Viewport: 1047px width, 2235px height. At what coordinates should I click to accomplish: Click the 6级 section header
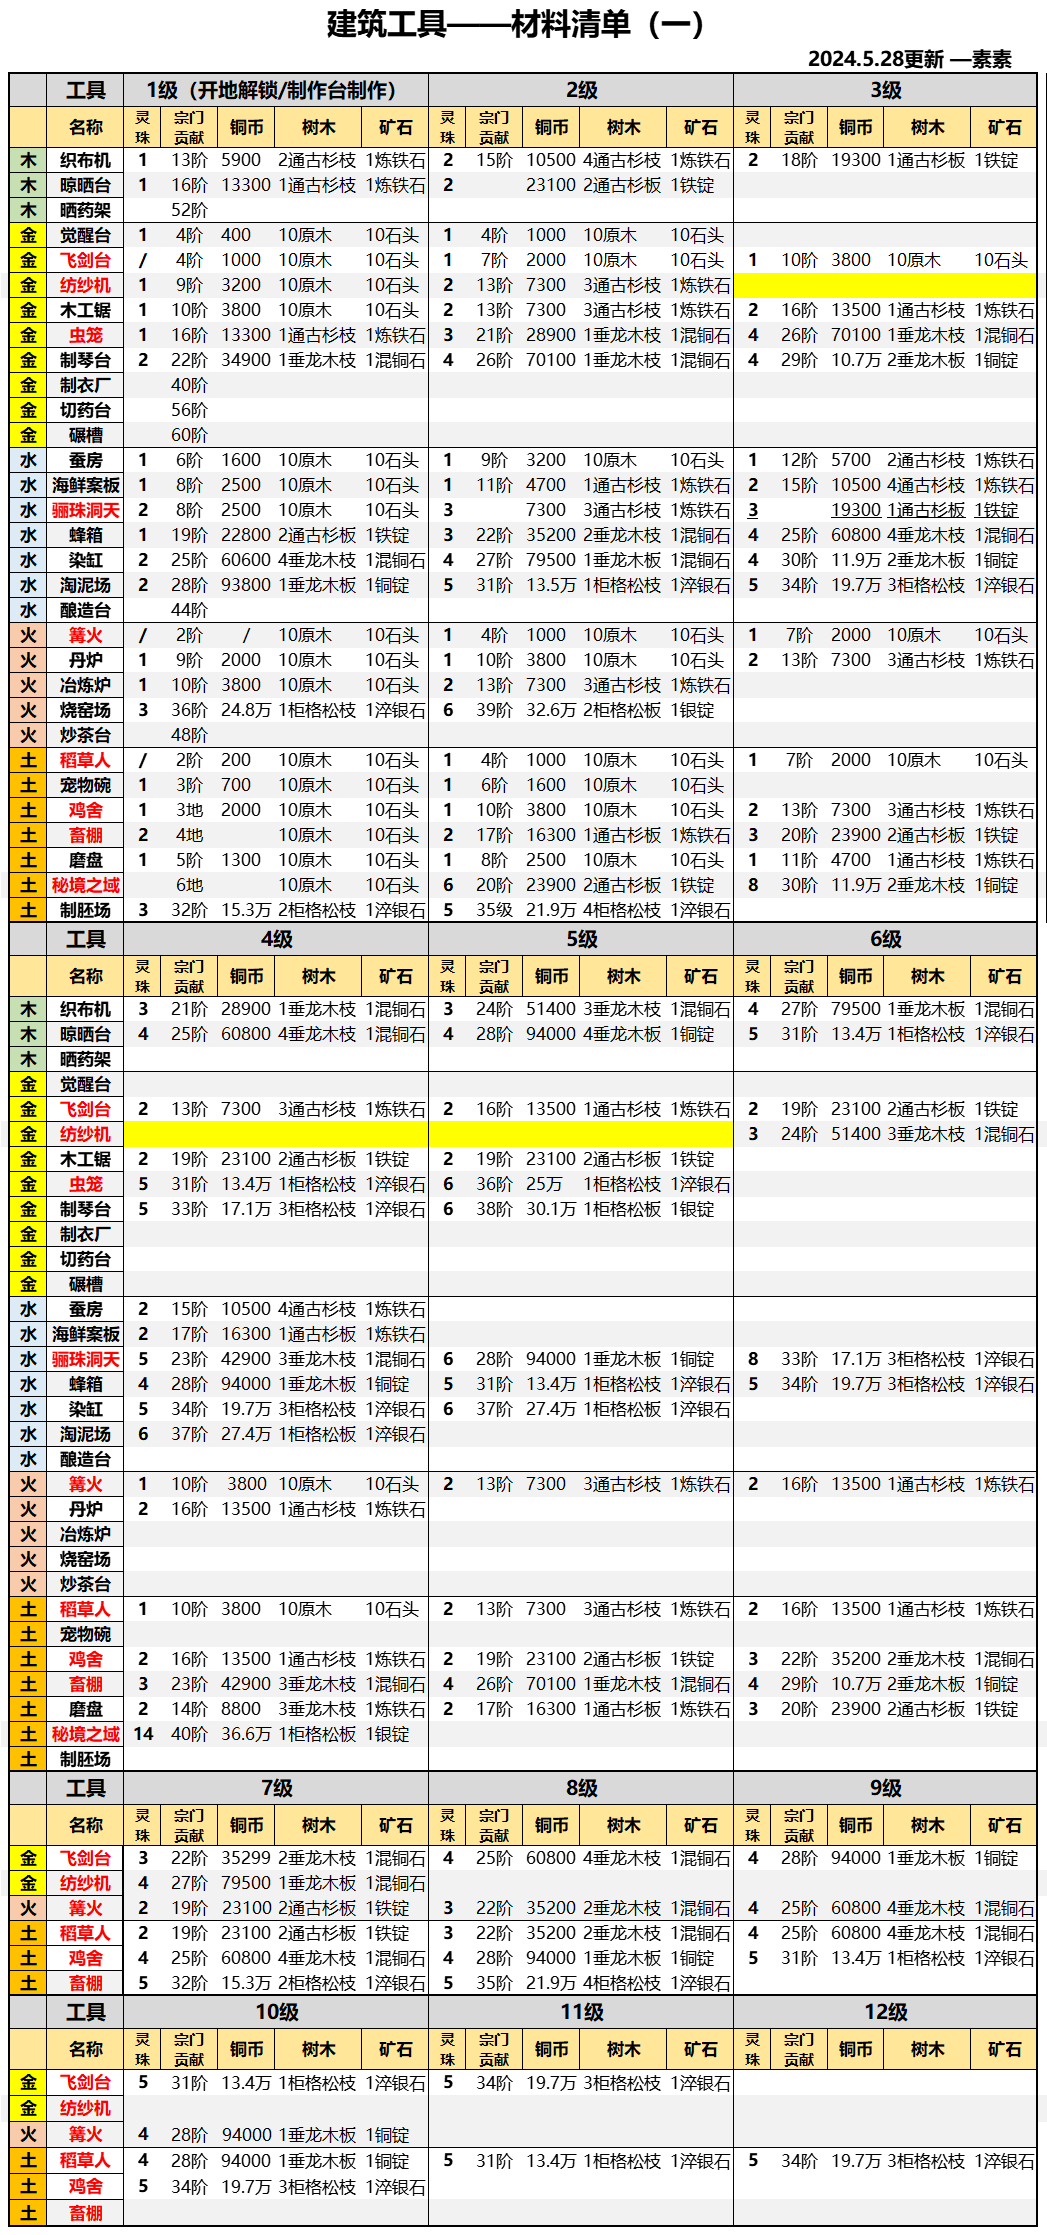[885, 939]
